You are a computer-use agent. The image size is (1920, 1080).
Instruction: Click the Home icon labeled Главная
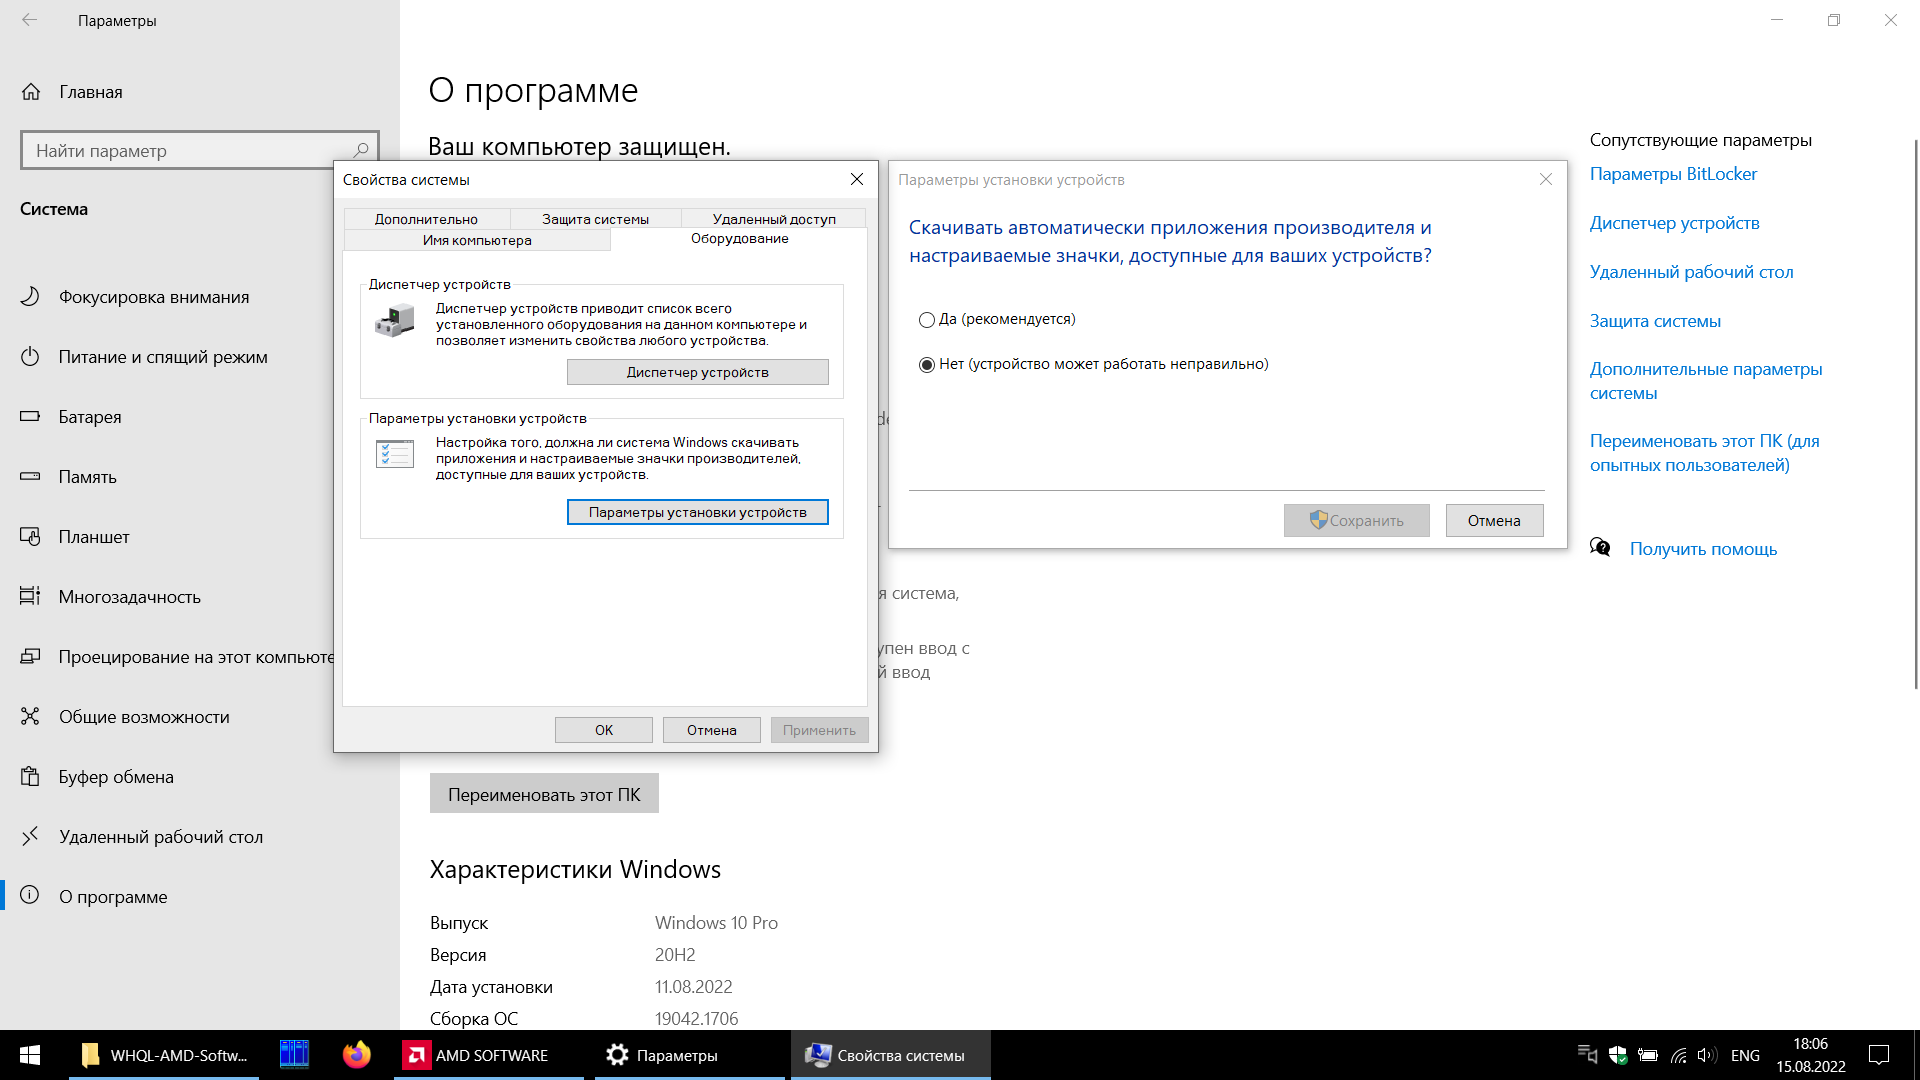coord(31,92)
